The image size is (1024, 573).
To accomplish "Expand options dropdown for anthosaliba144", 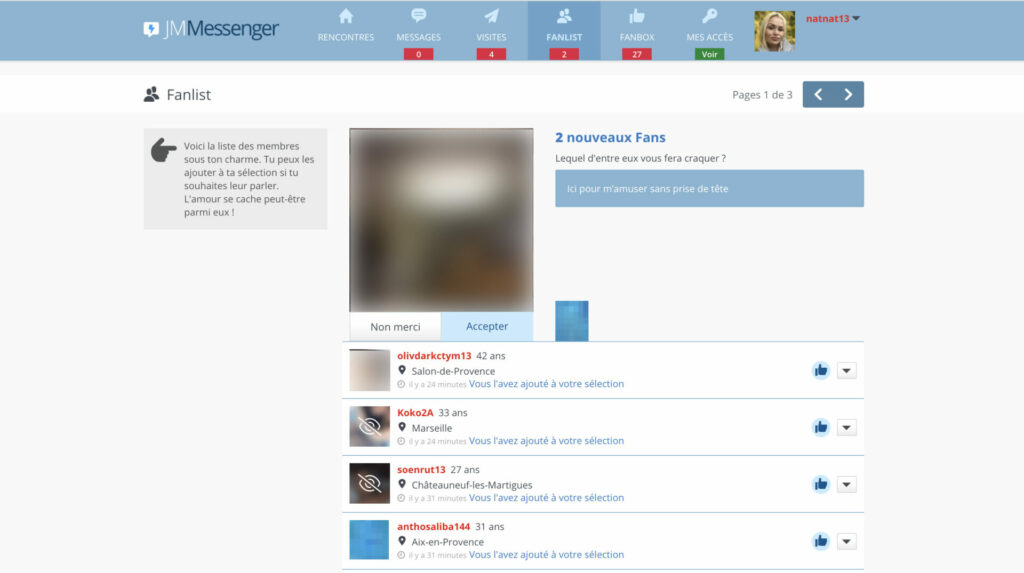I will [846, 541].
